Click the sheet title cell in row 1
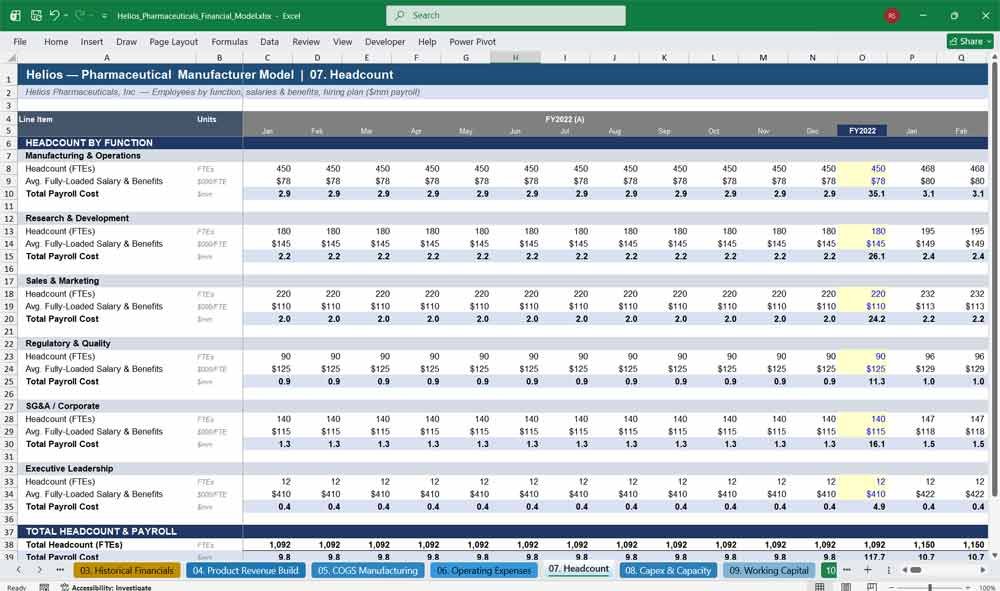The width and height of the screenshot is (1000, 591). click(209, 75)
